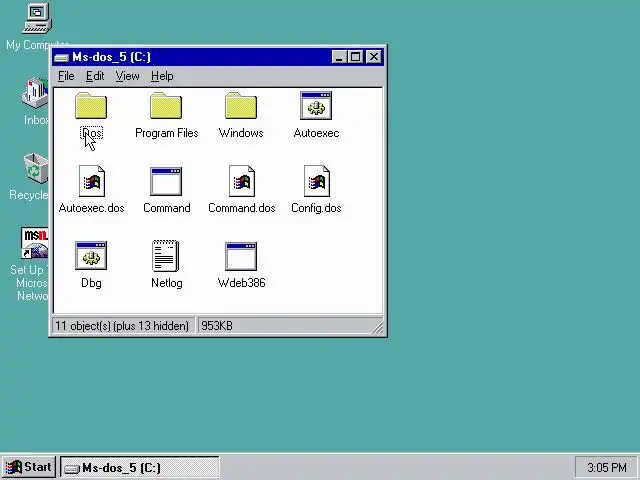Minimize the Ms-dos_5 (C:) window
This screenshot has height=480, width=640.
click(339, 57)
